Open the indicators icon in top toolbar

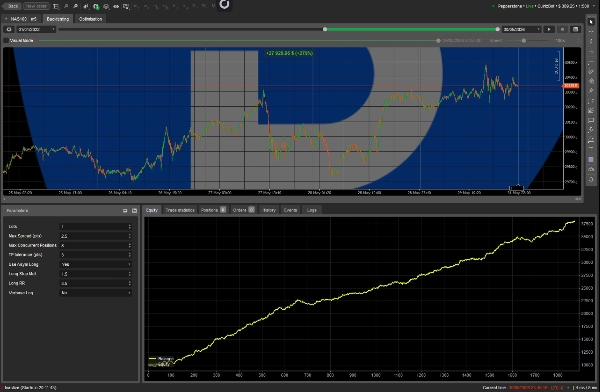(86, 6)
